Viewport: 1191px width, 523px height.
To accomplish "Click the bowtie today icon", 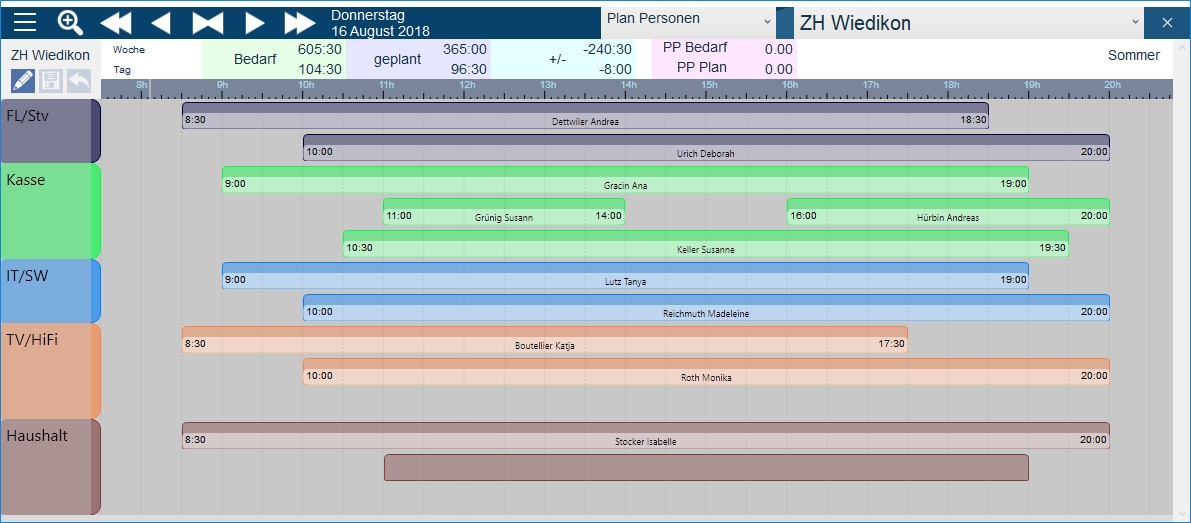I will 208,22.
